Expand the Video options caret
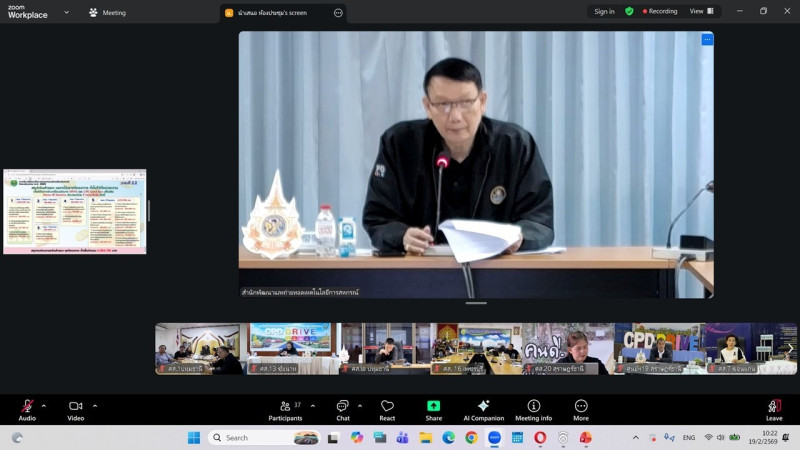This screenshot has height=450, width=800. pyautogui.click(x=95, y=406)
